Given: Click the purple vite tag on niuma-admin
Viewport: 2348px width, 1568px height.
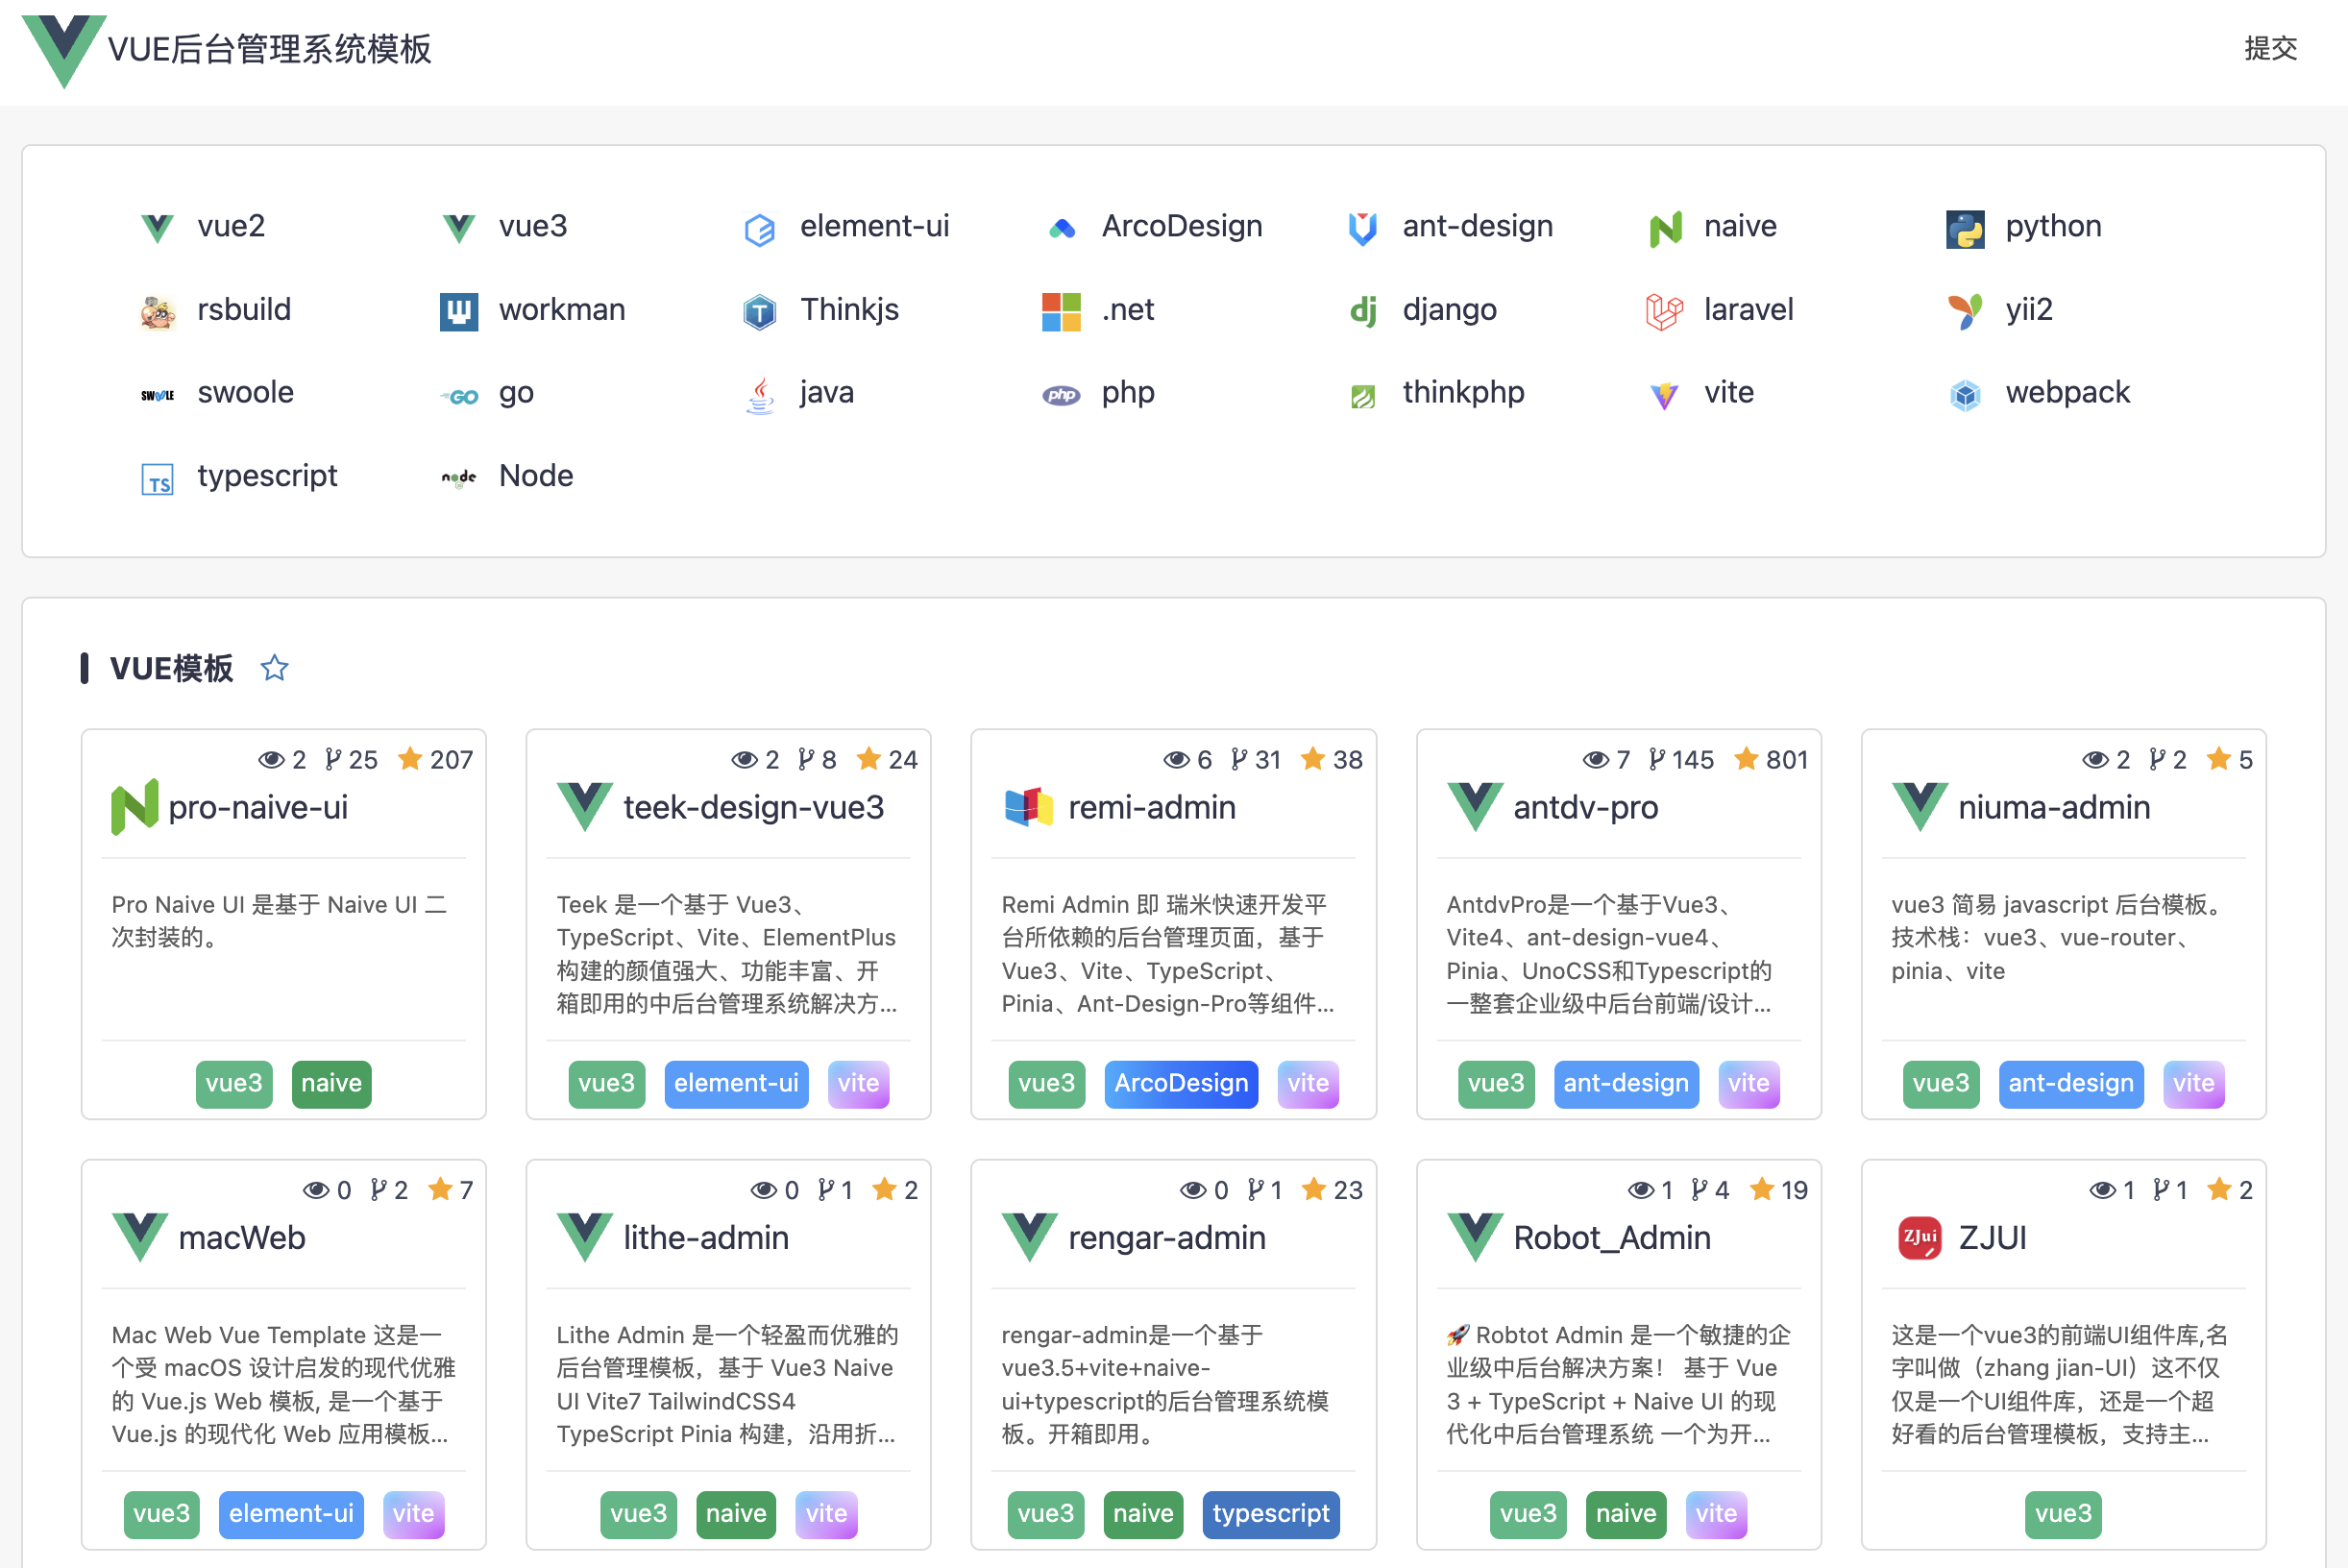Looking at the screenshot, I should [2192, 1083].
